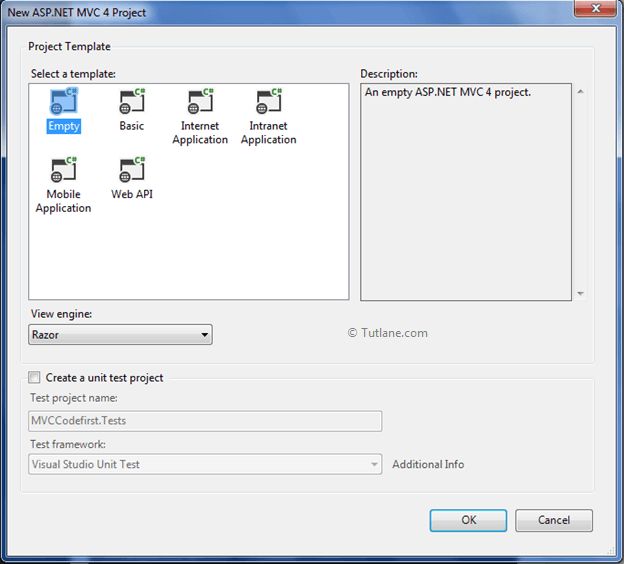
Task: Choose the Intranet Application template icon
Action: pyautogui.click(x=269, y=101)
